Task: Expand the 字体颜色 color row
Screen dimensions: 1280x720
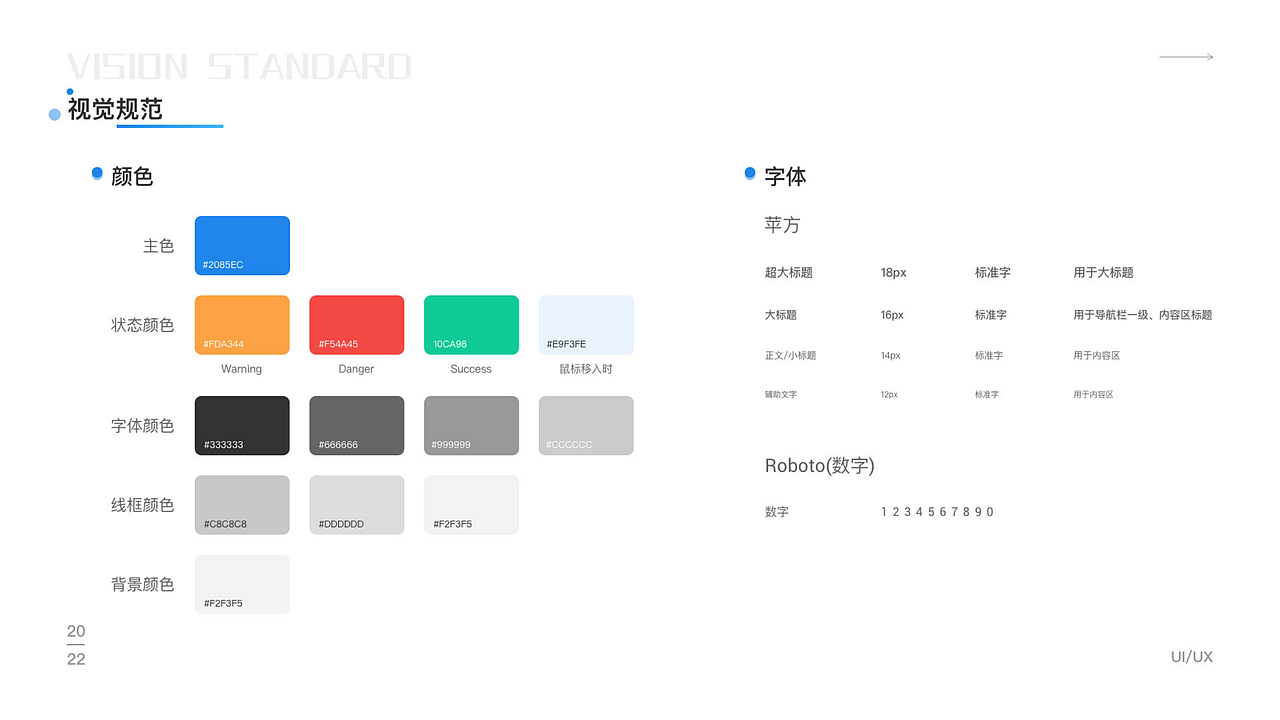Action: [141, 425]
